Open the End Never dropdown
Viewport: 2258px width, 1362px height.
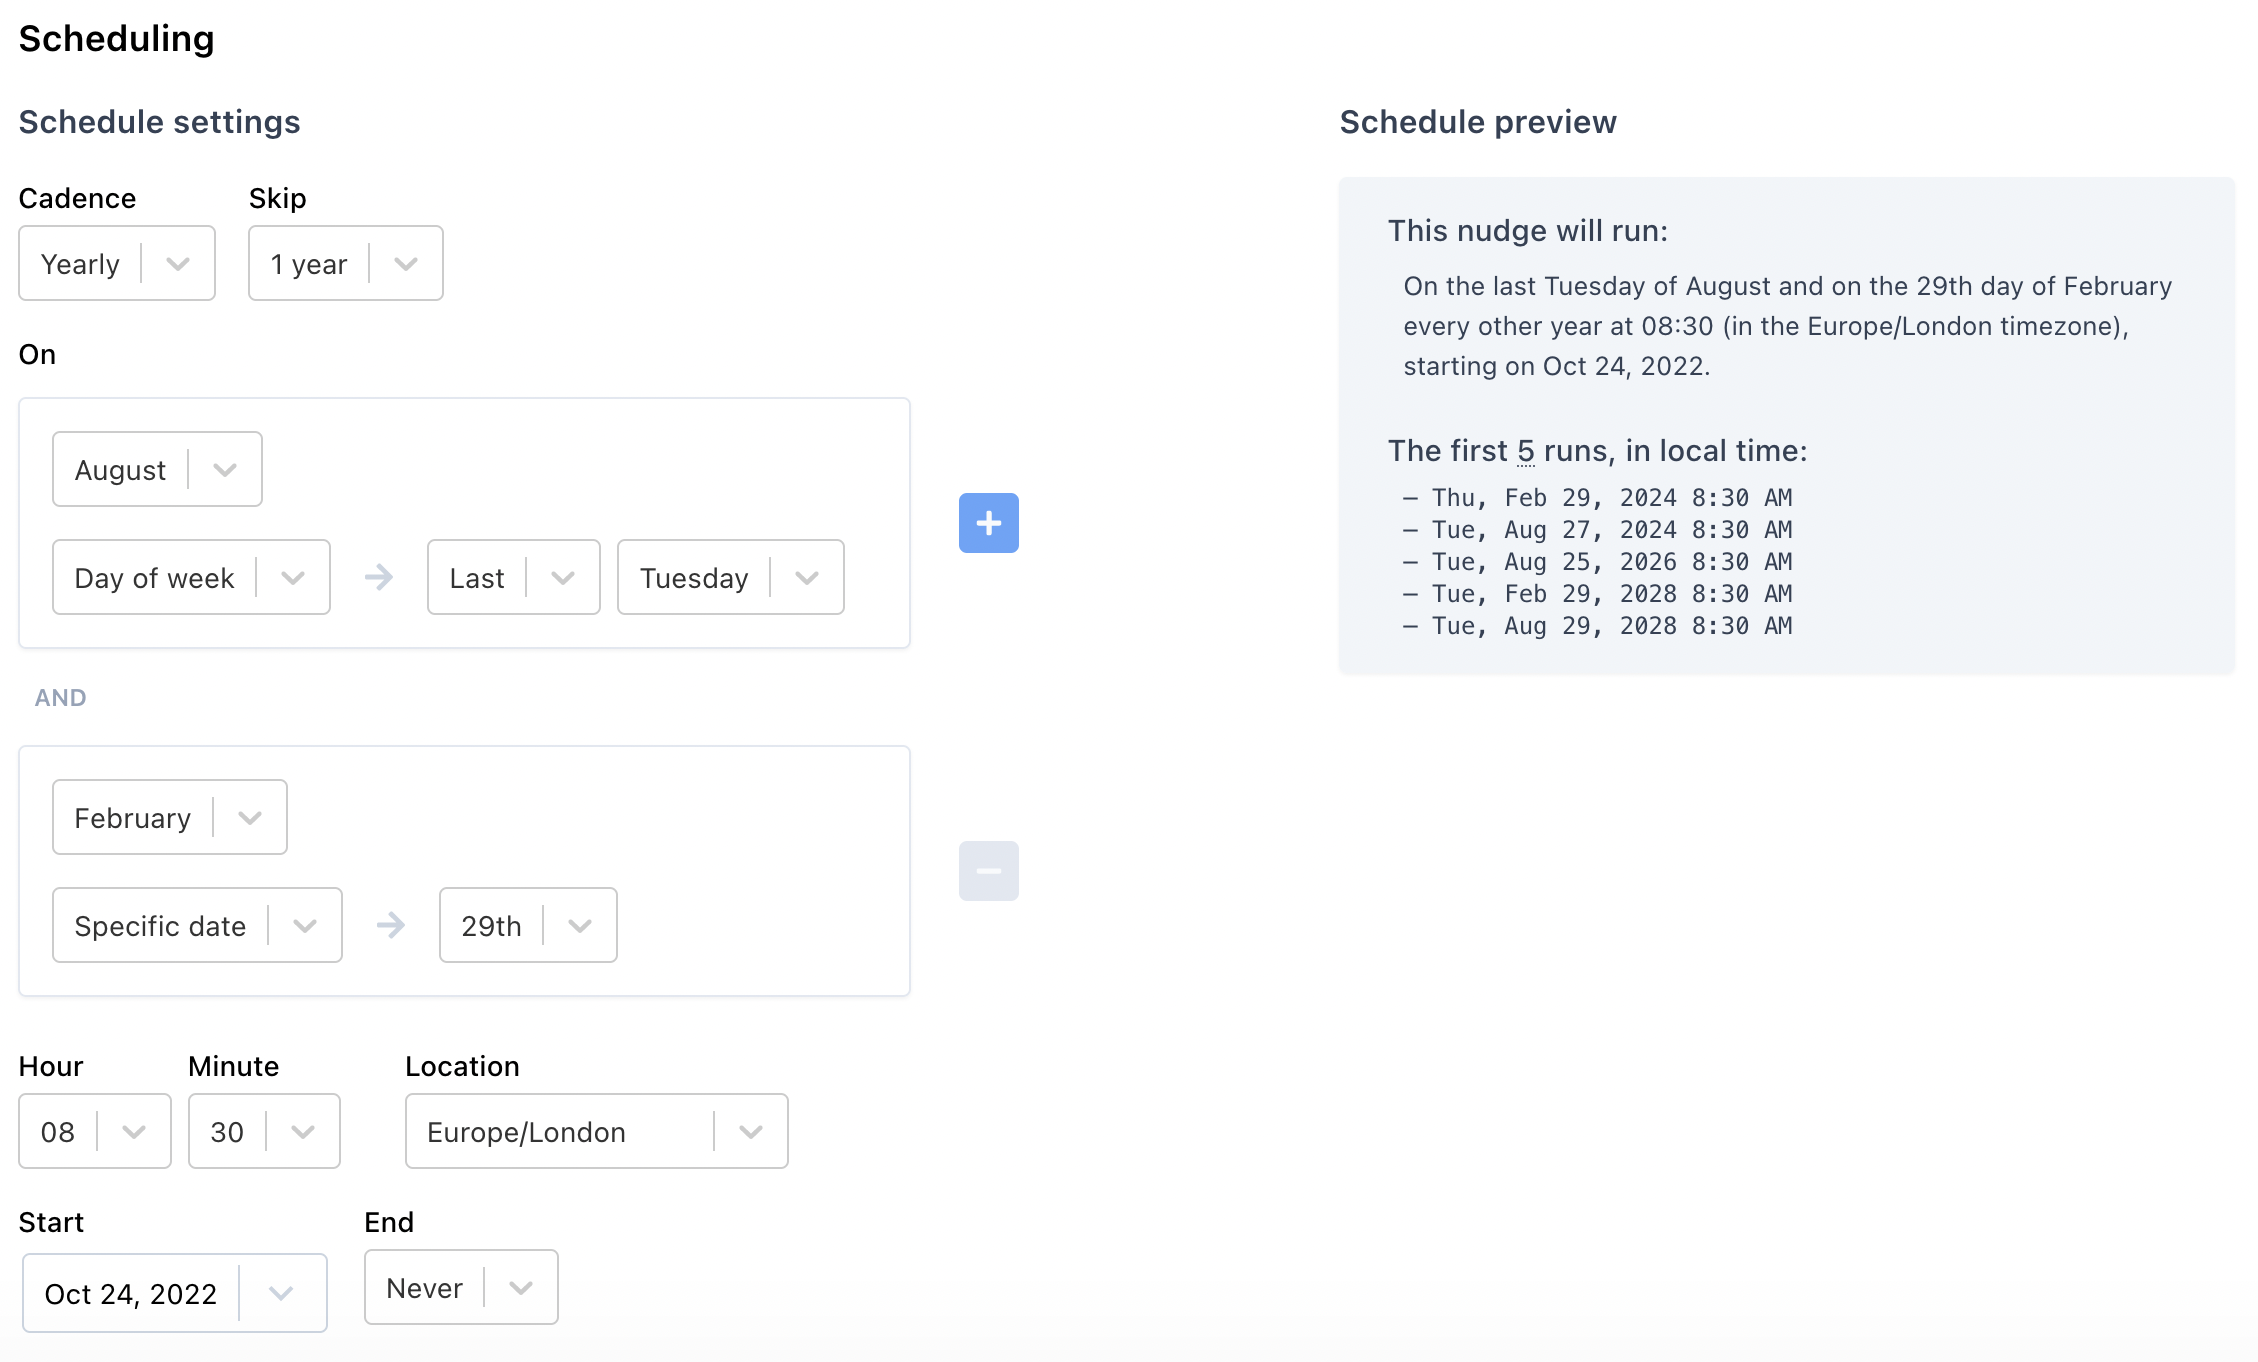point(460,1288)
